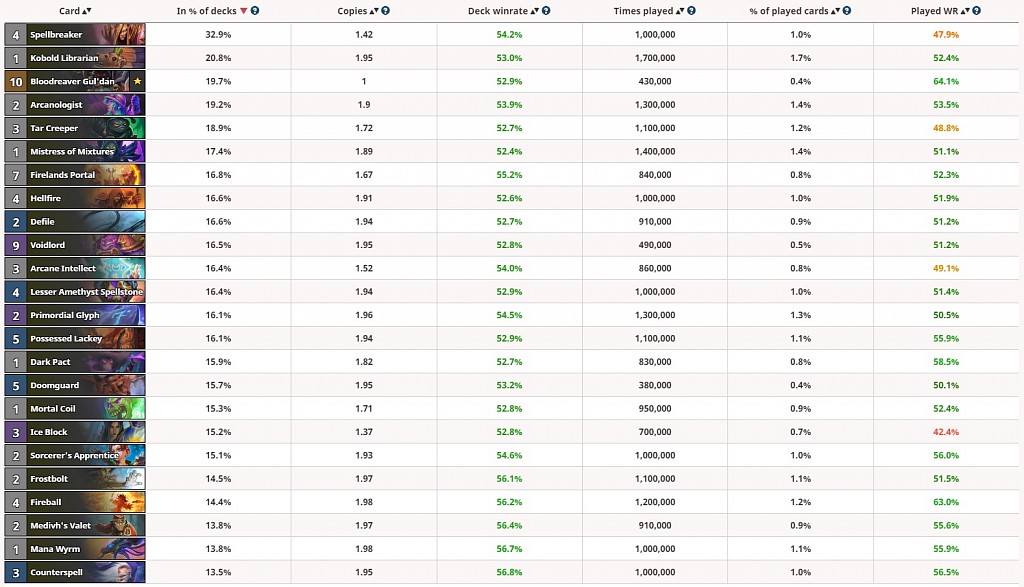Open the Spellbreaker card entry
The image size is (1024, 587).
coord(75,35)
